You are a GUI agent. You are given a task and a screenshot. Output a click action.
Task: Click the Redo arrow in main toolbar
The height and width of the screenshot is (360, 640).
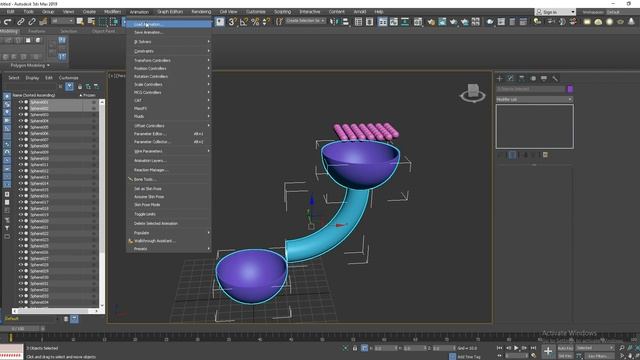click(x=7, y=22)
